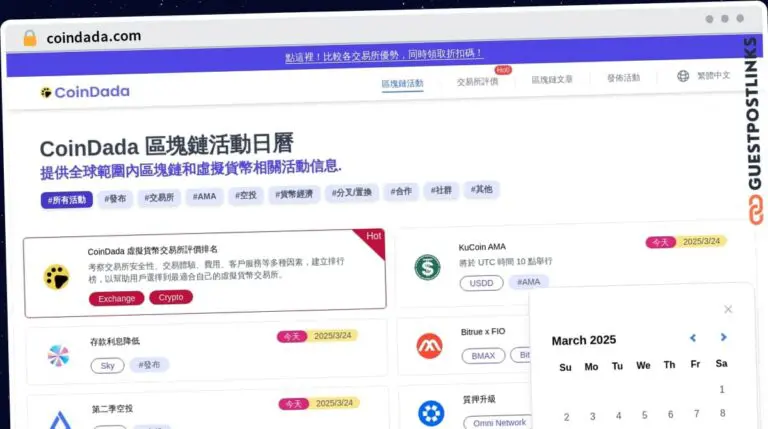Viewport: 768px width, 429px height.
Task: Open the 區塊鏈活動 nav tab
Action: (x=402, y=83)
